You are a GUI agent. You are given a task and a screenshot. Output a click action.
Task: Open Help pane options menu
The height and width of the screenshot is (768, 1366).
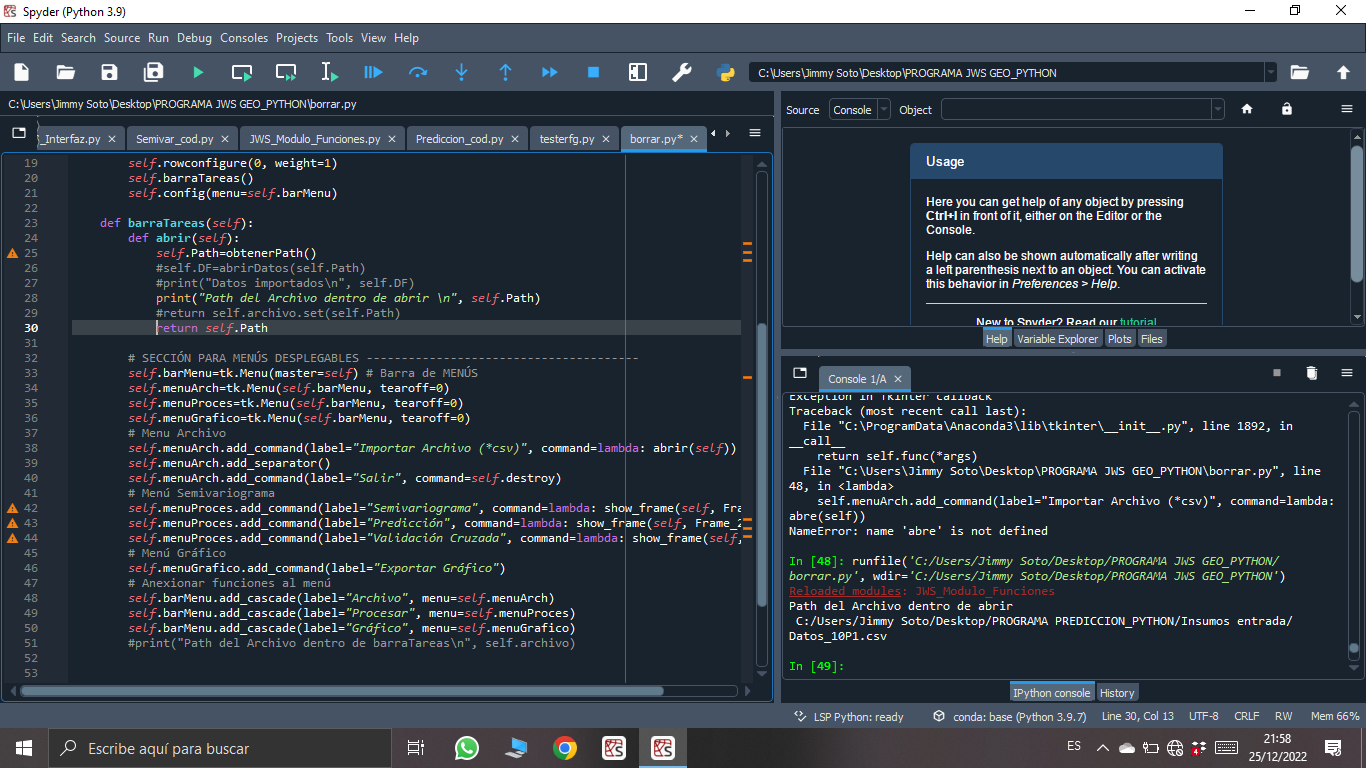(x=1347, y=109)
